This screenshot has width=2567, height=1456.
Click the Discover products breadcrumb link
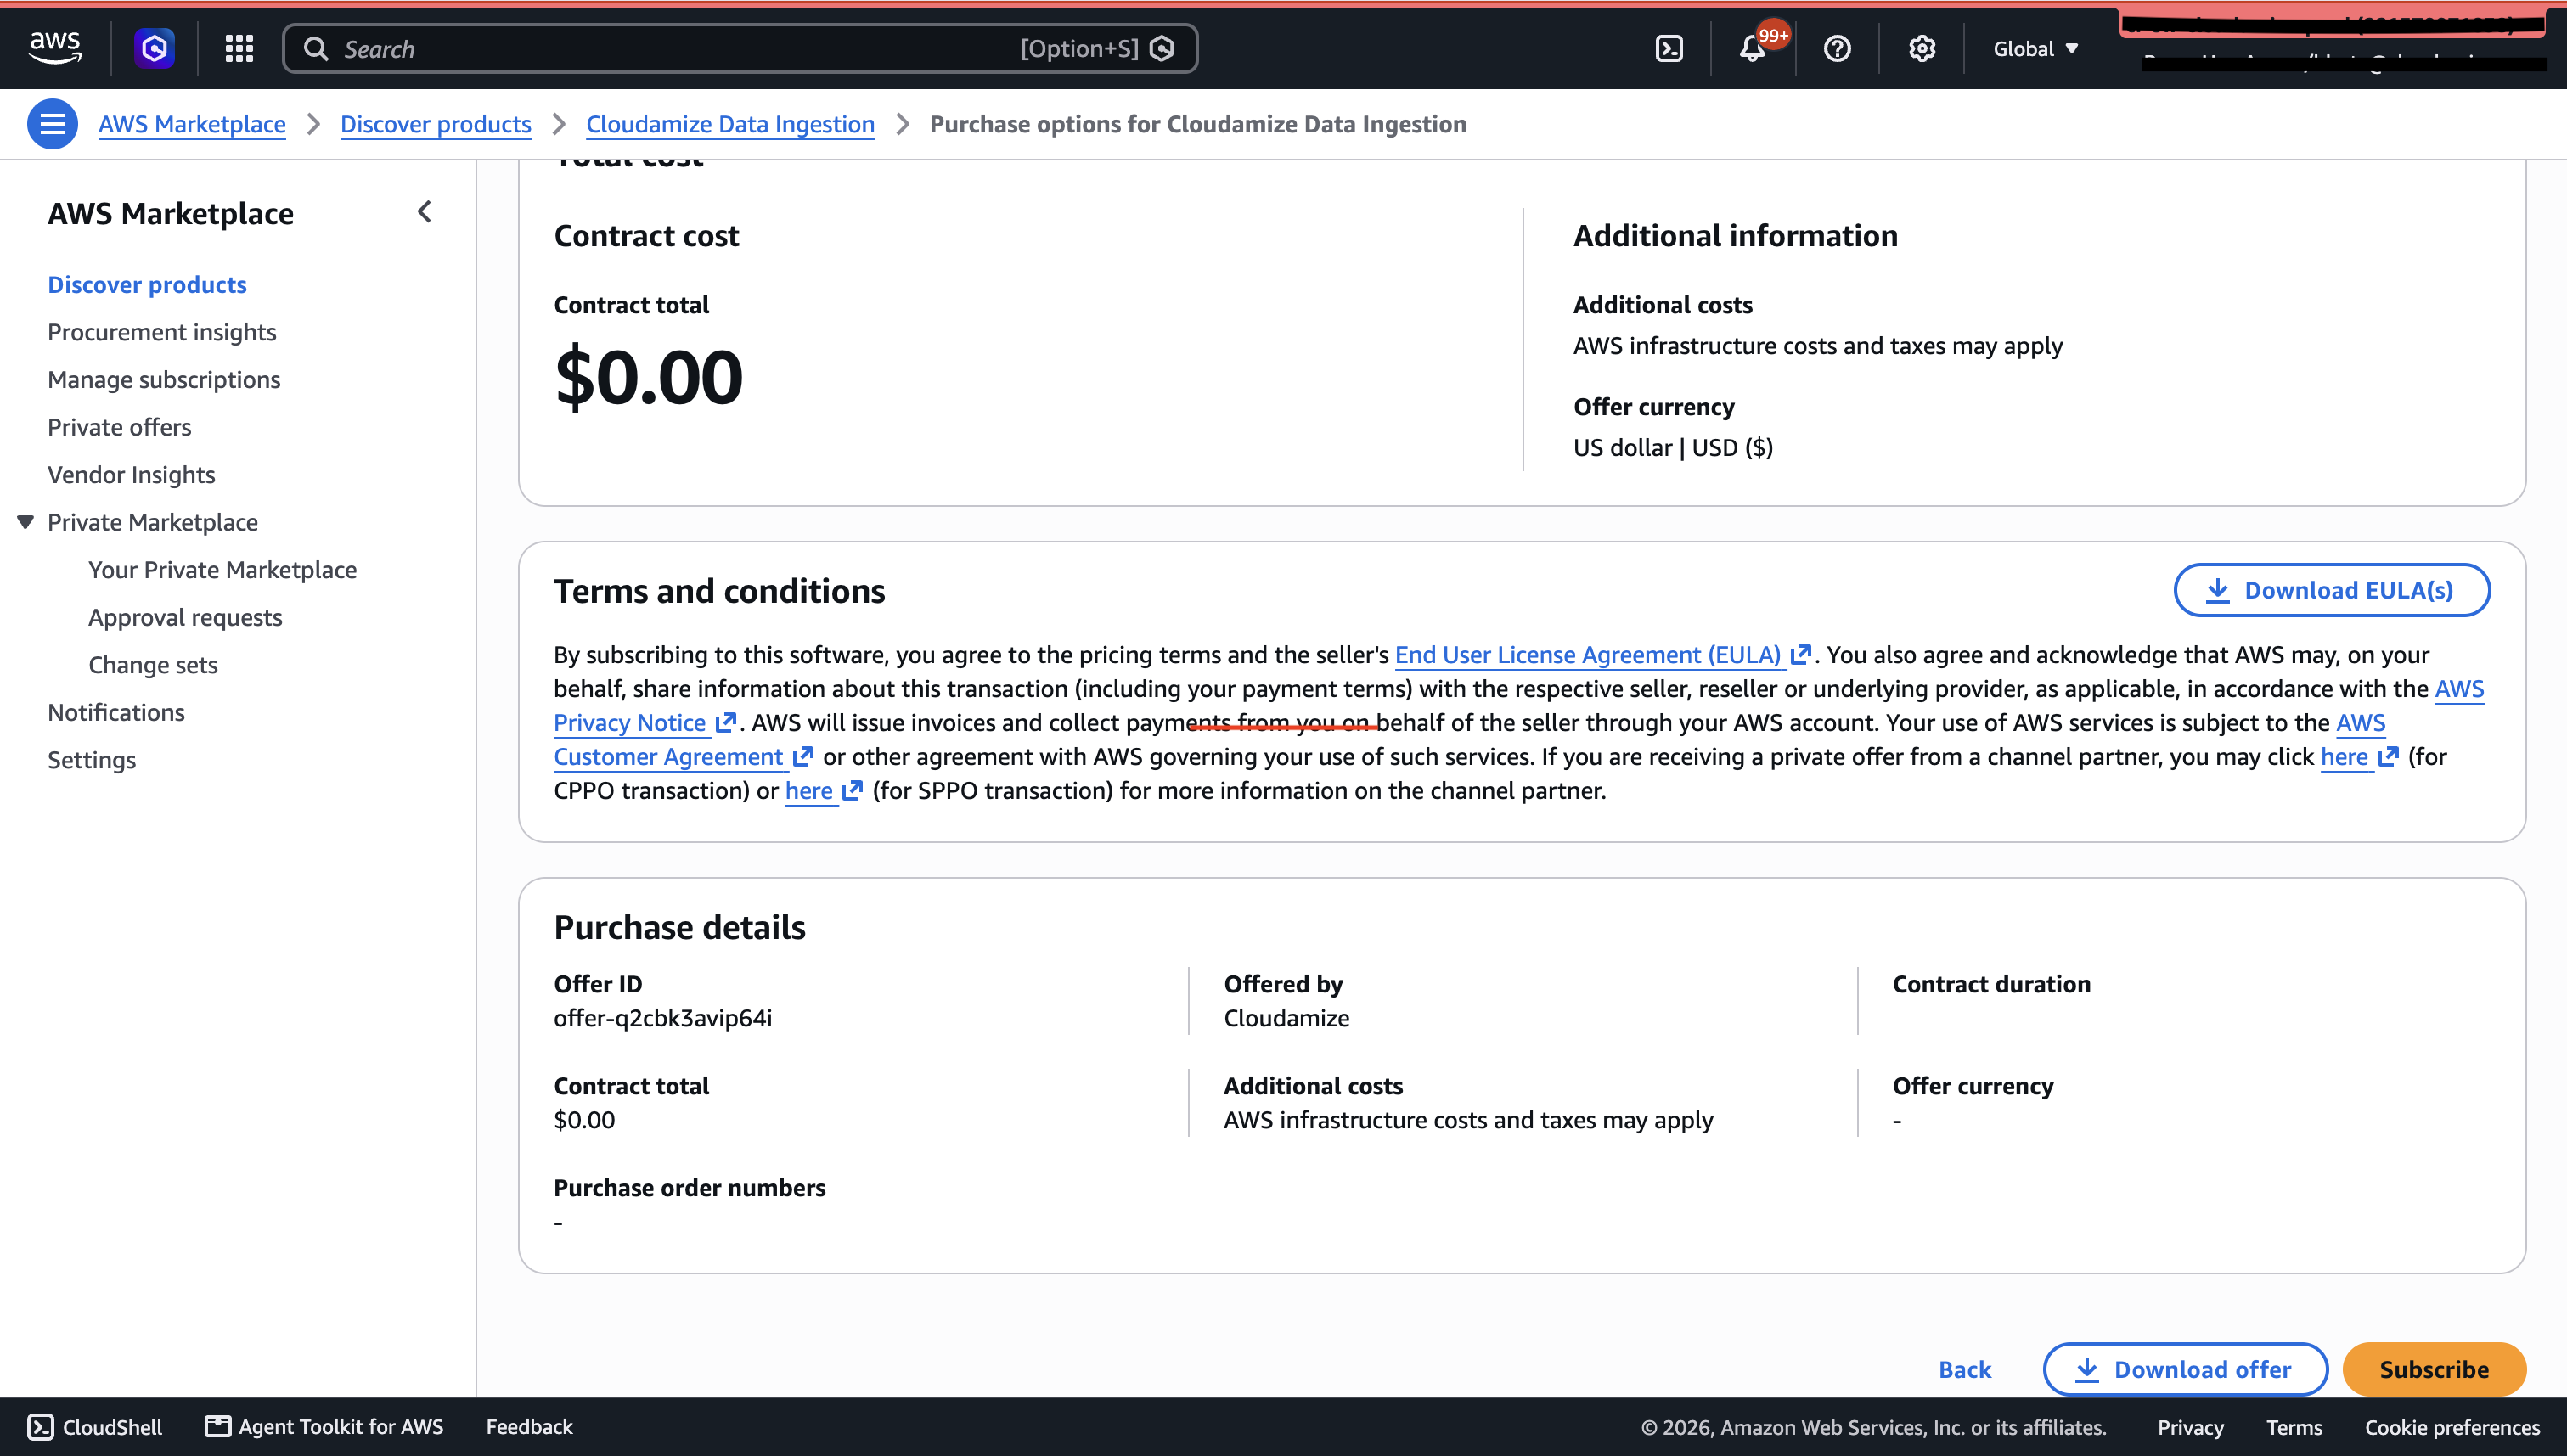pos(436,124)
